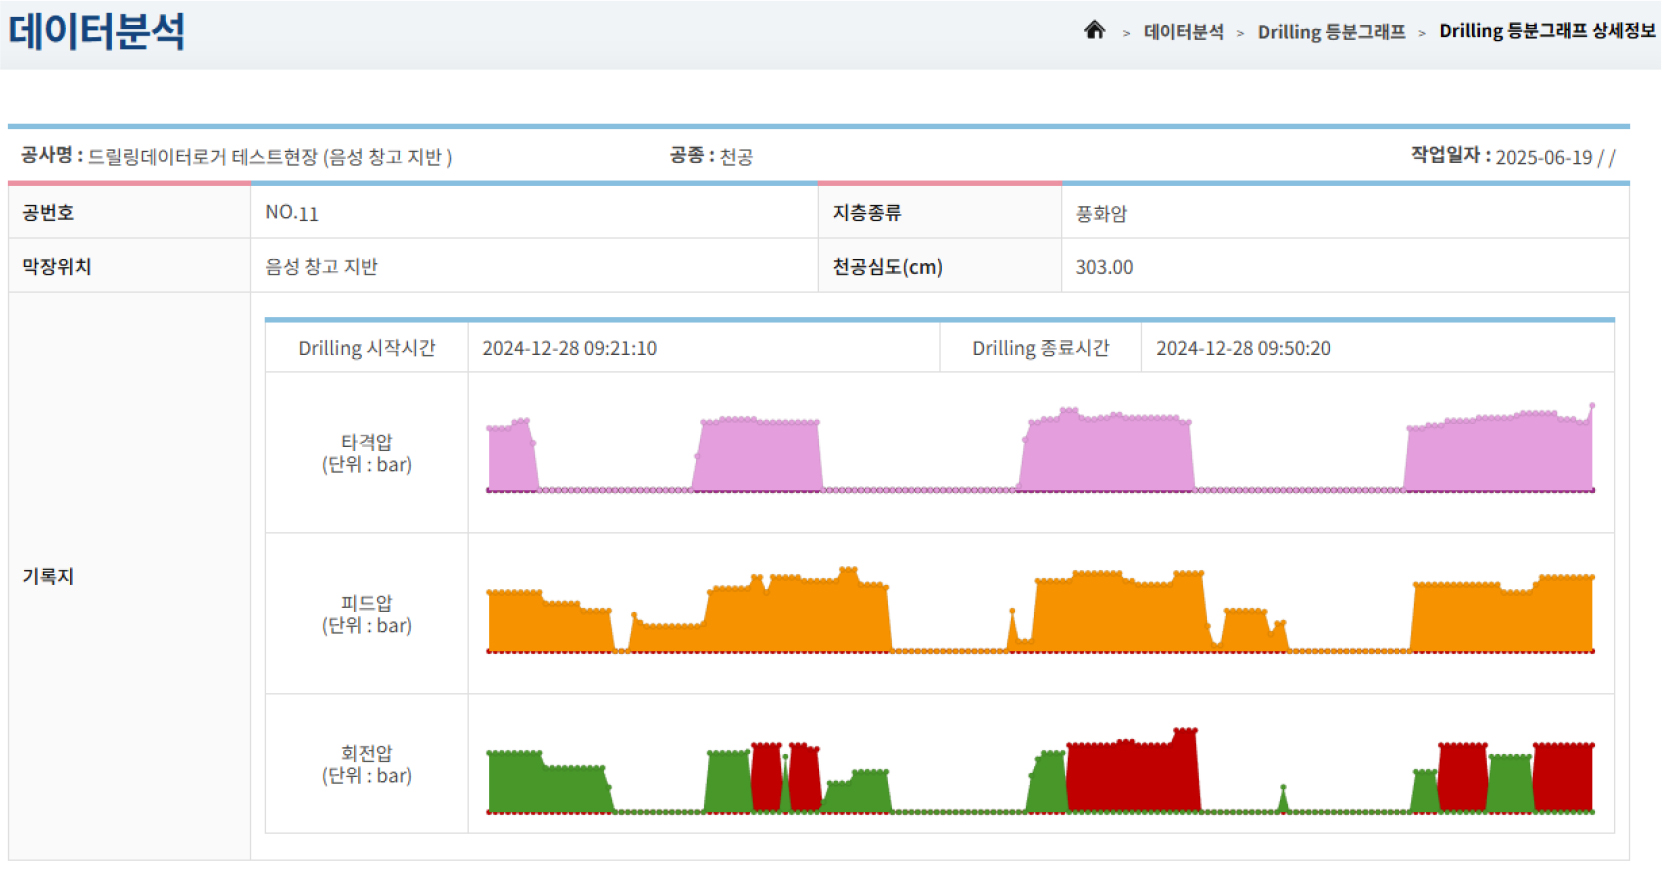The width and height of the screenshot is (1662, 880).
Task: Click the 막장위치 value 음성 창고 지반
Action: click(321, 267)
